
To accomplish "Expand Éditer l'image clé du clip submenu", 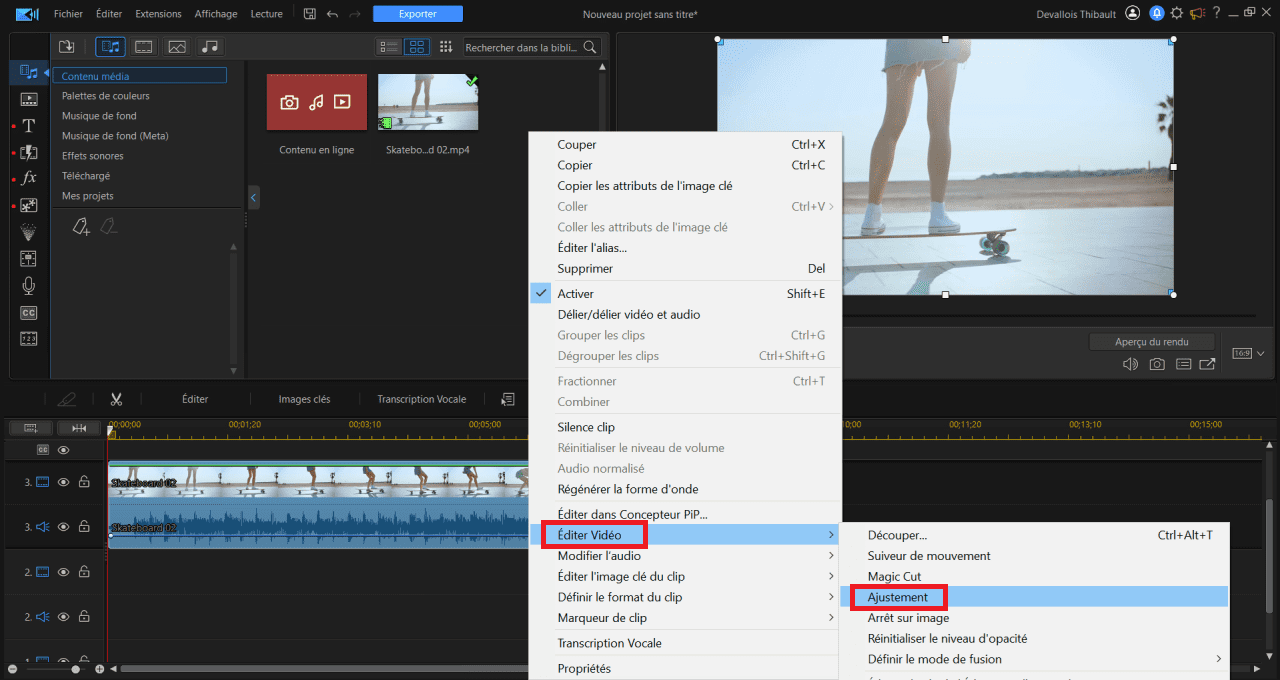I will click(685, 577).
